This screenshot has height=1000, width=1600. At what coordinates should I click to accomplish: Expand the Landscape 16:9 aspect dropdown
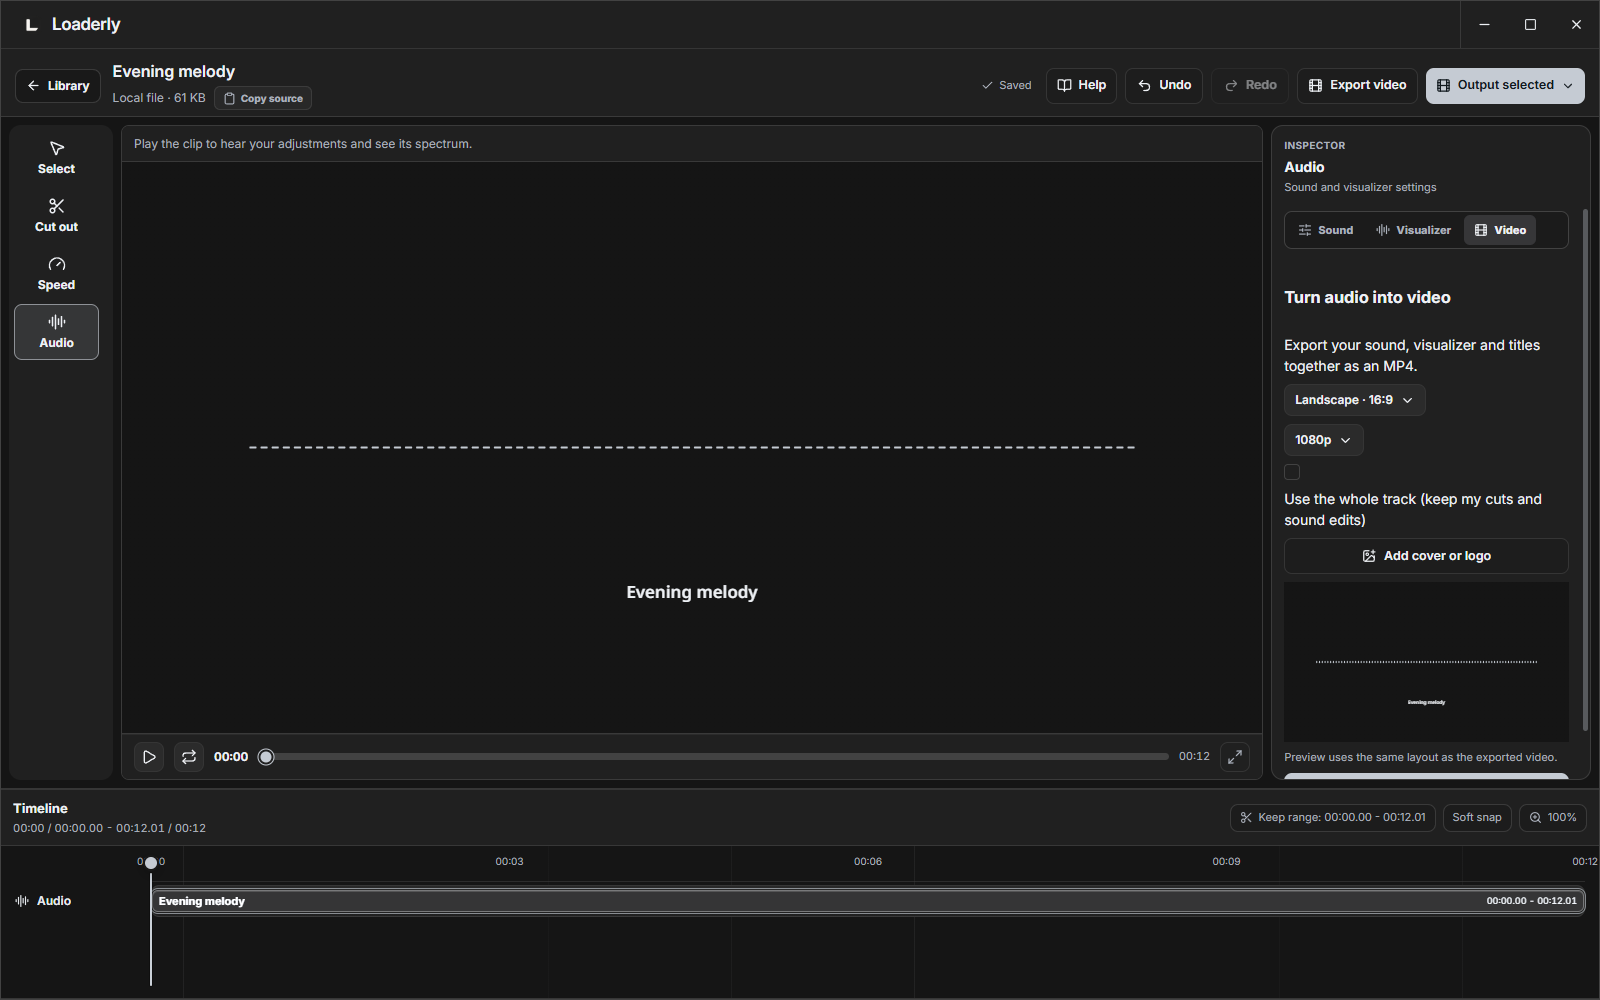[1354, 400]
